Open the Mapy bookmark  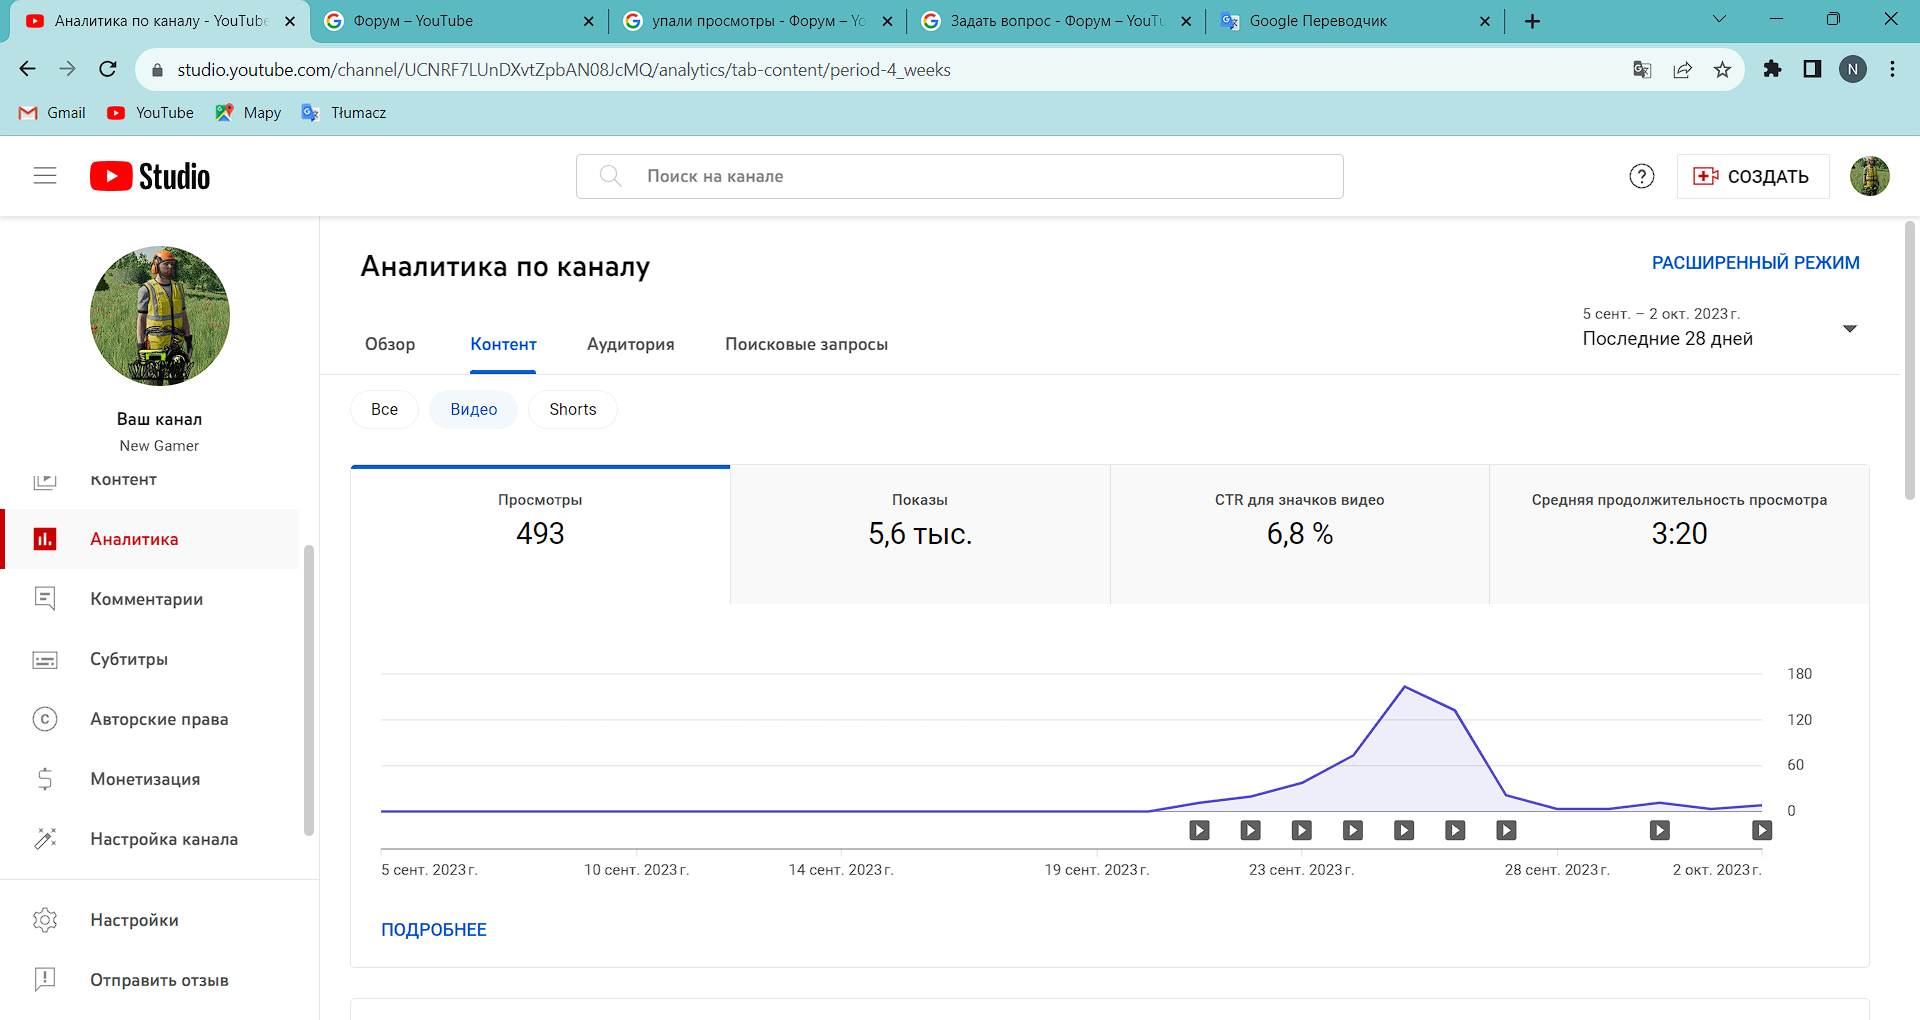248,113
